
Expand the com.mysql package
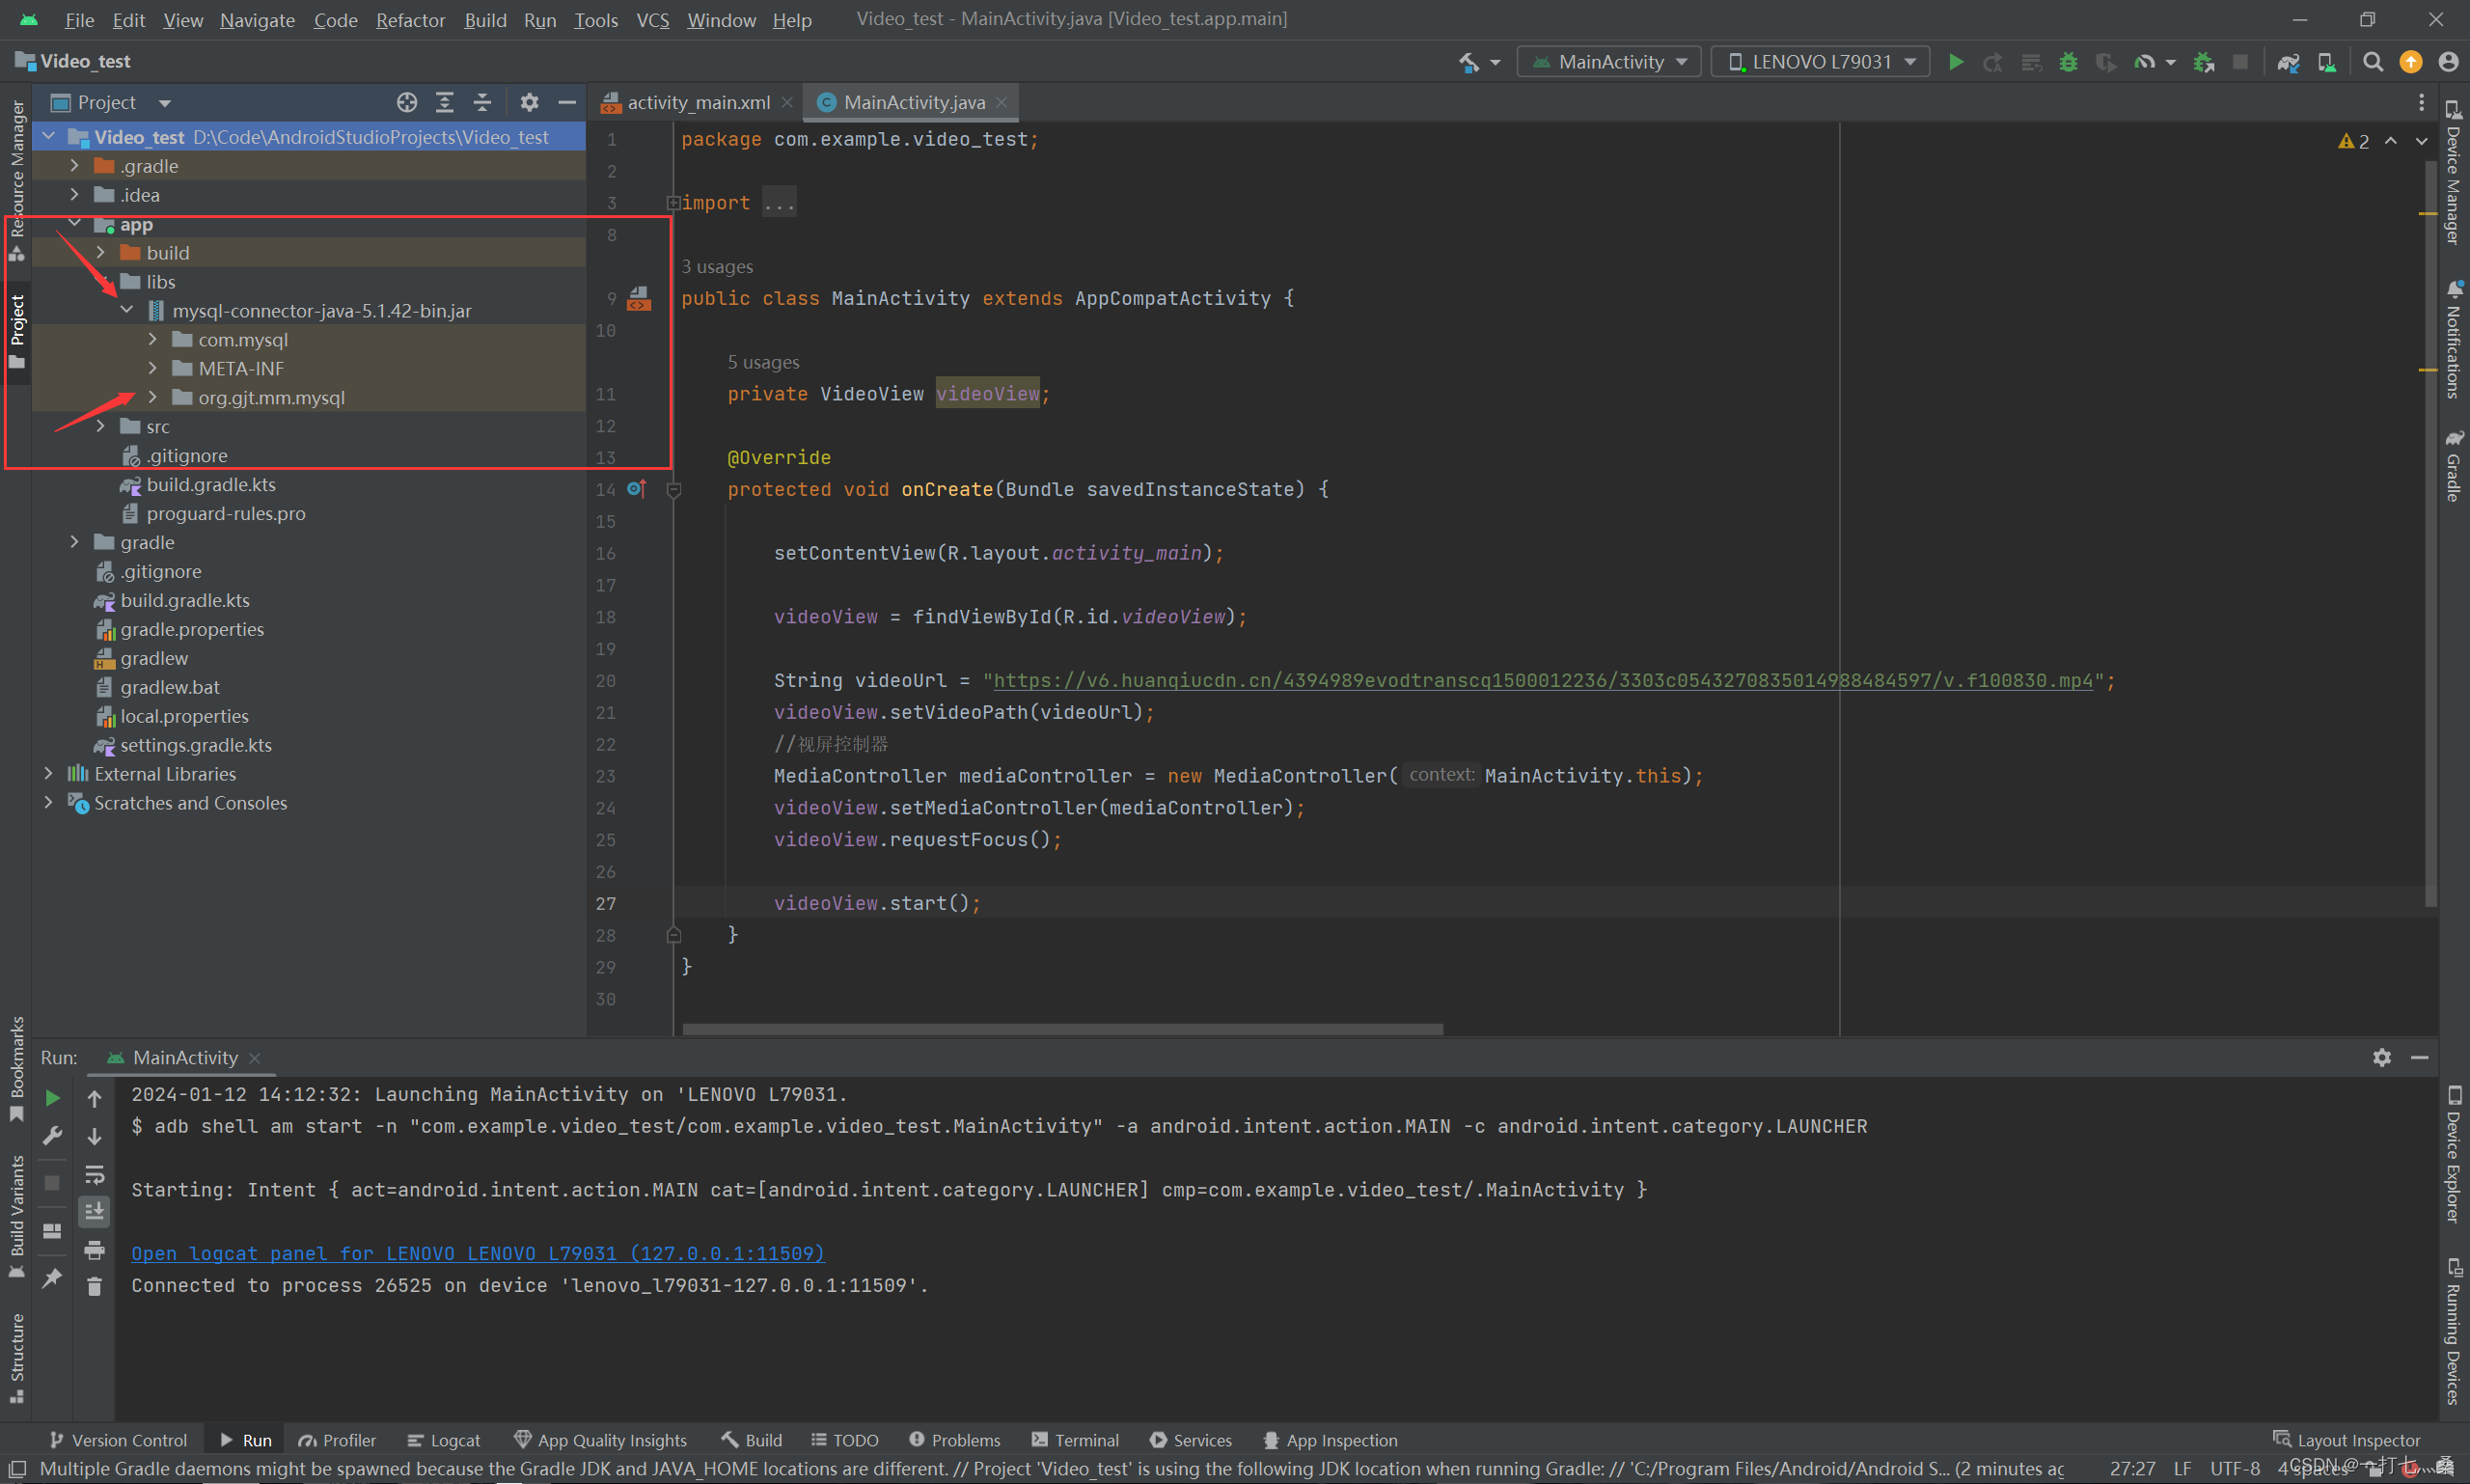(153, 339)
